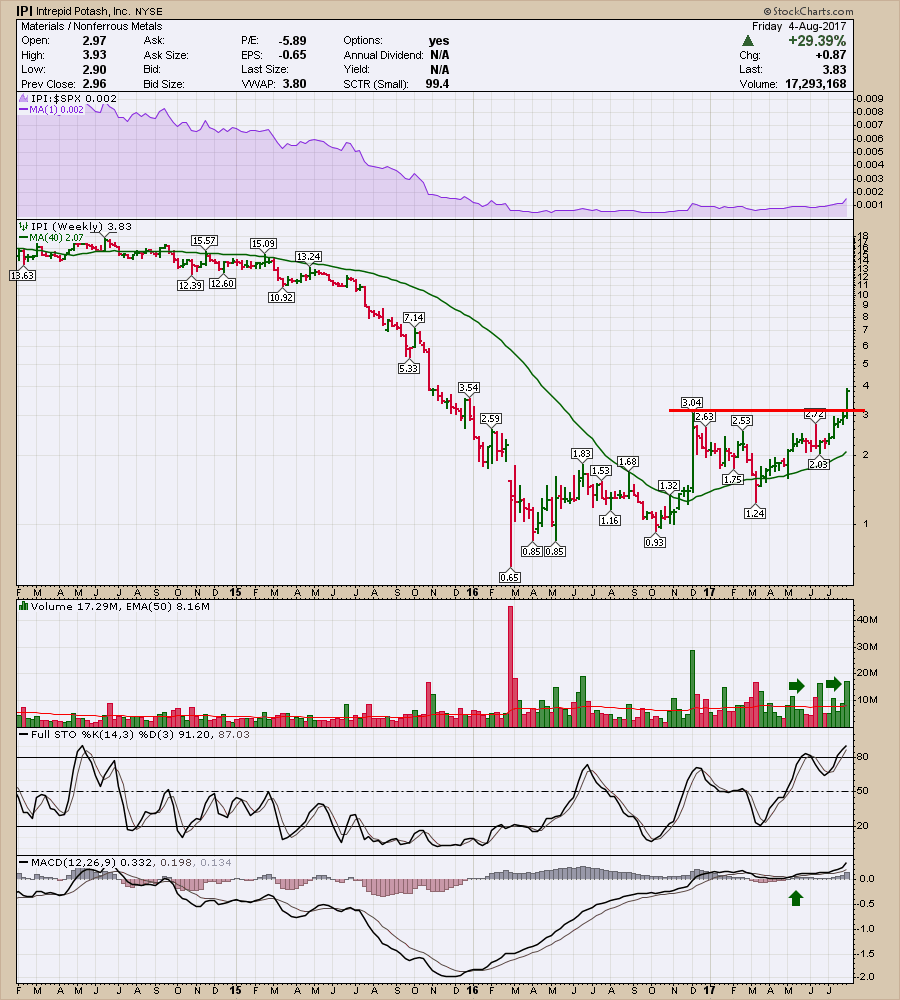Click the Open price 2.97
Image resolution: width=900 pixels, height=1000 pixels.
coord(94,41)
